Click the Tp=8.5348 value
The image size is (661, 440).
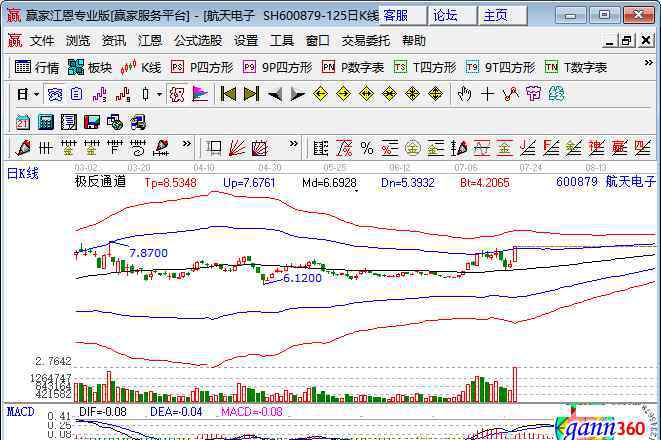(170, 183)
